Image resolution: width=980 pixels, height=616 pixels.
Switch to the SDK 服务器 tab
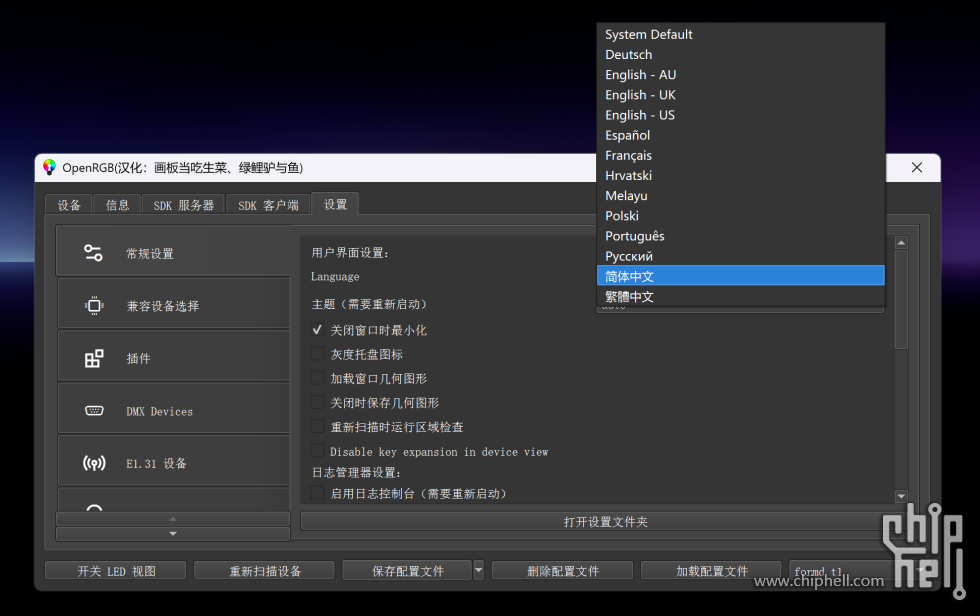click(x=183, y=205)
